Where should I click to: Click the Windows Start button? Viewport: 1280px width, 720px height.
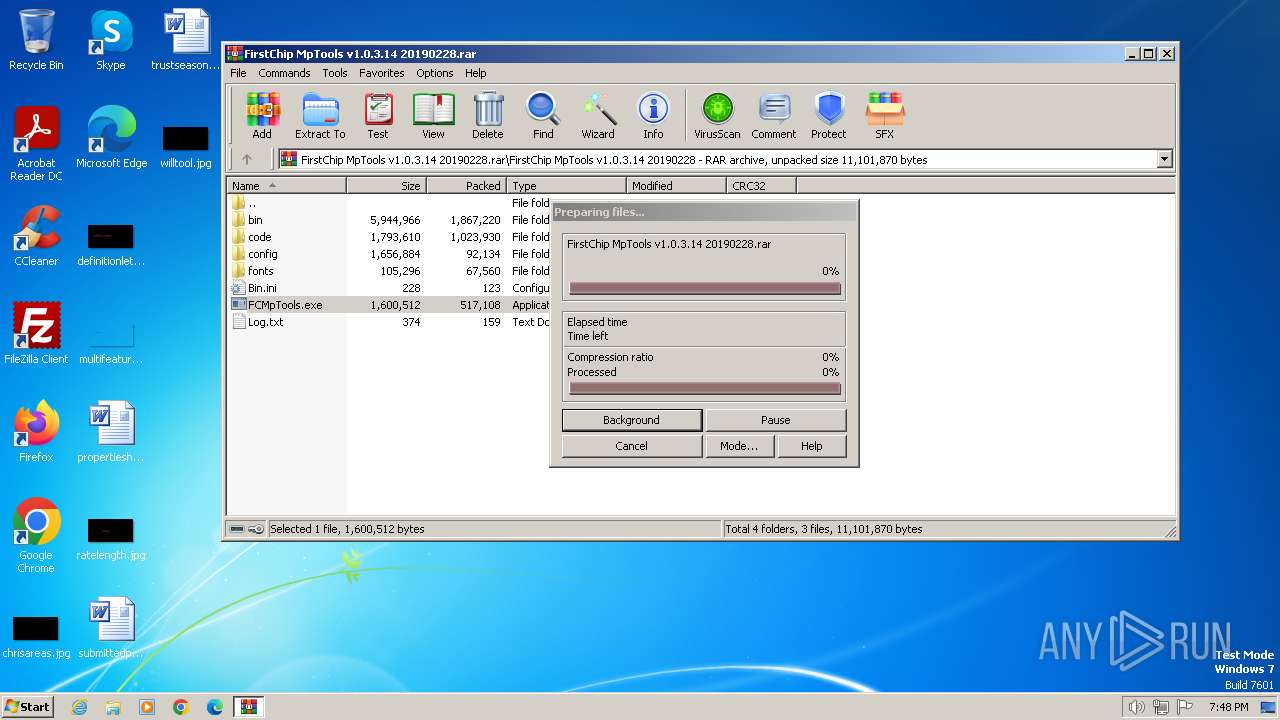tap(28, 707)
